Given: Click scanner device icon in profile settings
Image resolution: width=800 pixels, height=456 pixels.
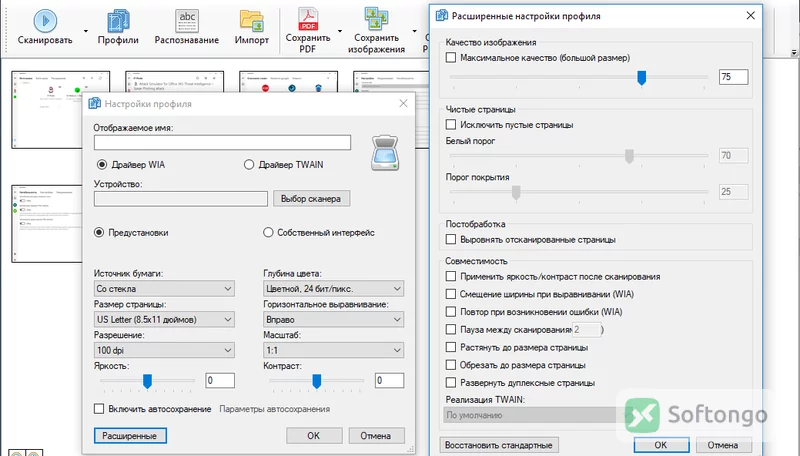Looking at the screenshot, I should [385, 153].
